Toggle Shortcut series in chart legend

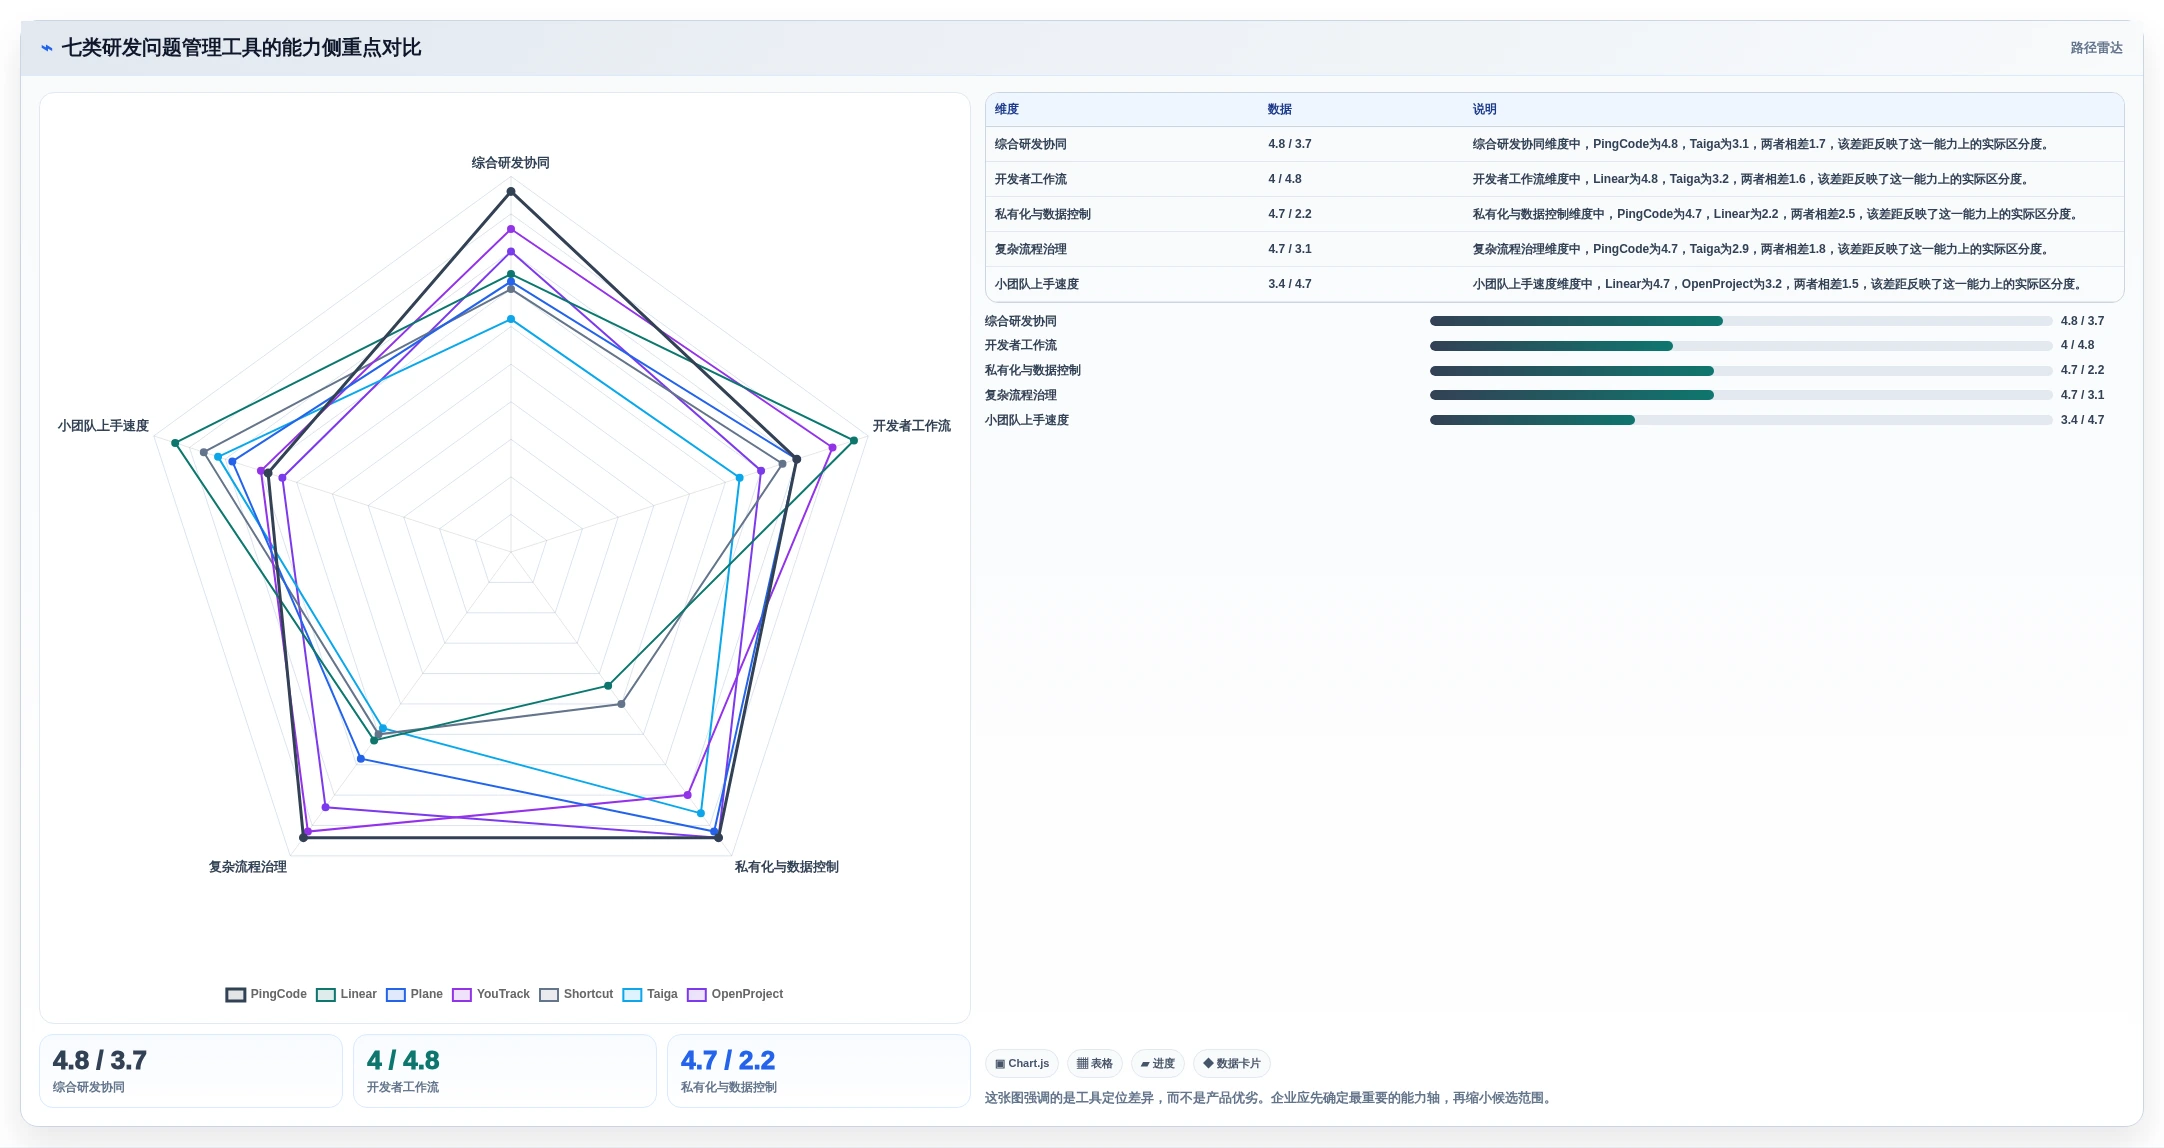(x=576, y=994)
